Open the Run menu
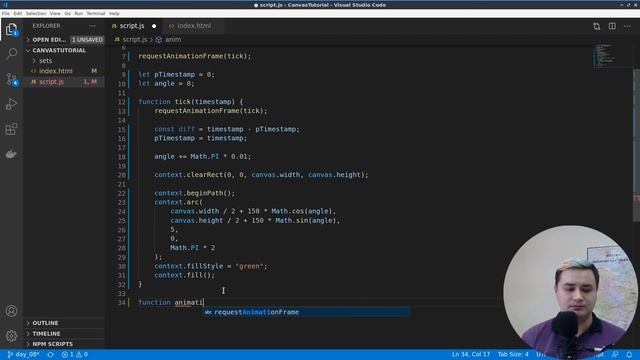The image size is (640, 360). (78, 13)
